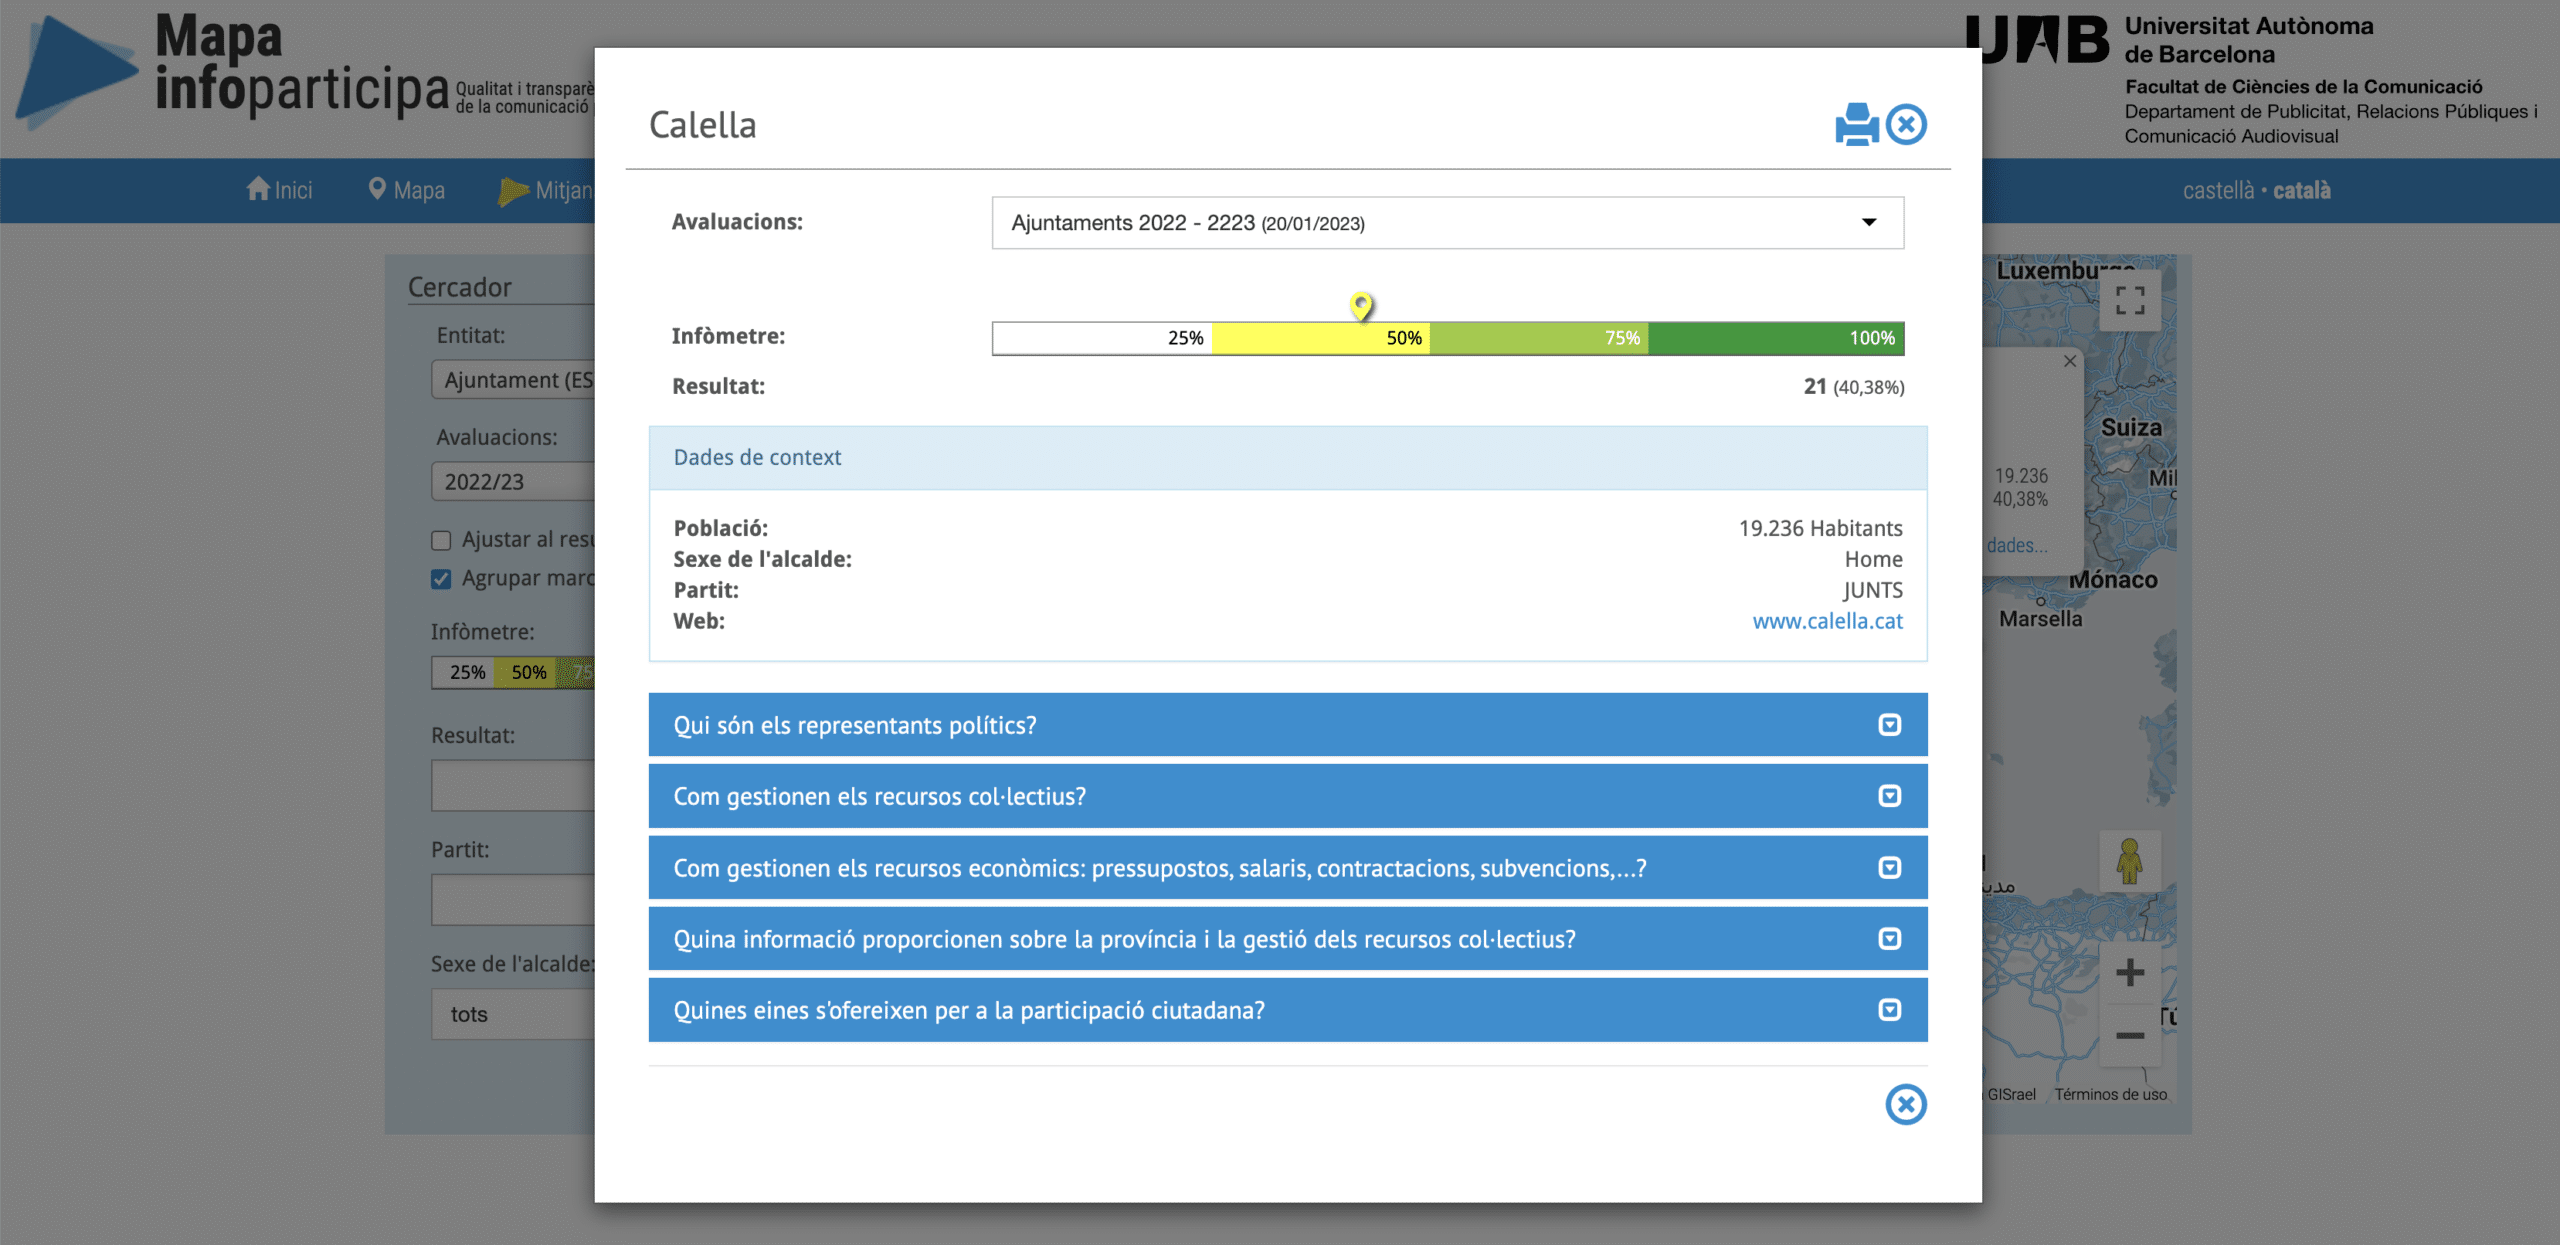Go to Inici in the navigation bar
2560x1245 pixels.
(279, 190)
